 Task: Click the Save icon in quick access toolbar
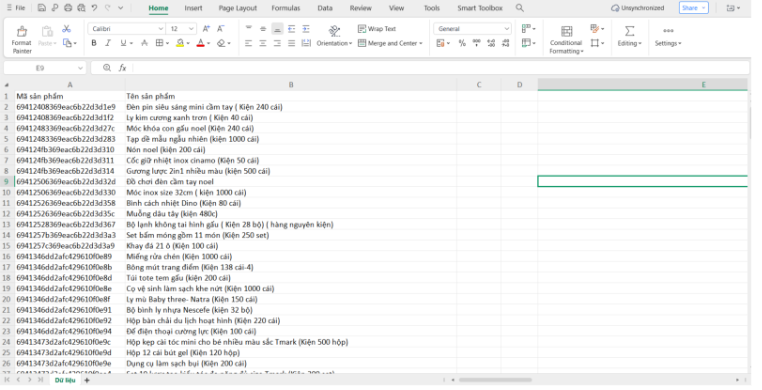pyautogui.click(x=42, y=8)
